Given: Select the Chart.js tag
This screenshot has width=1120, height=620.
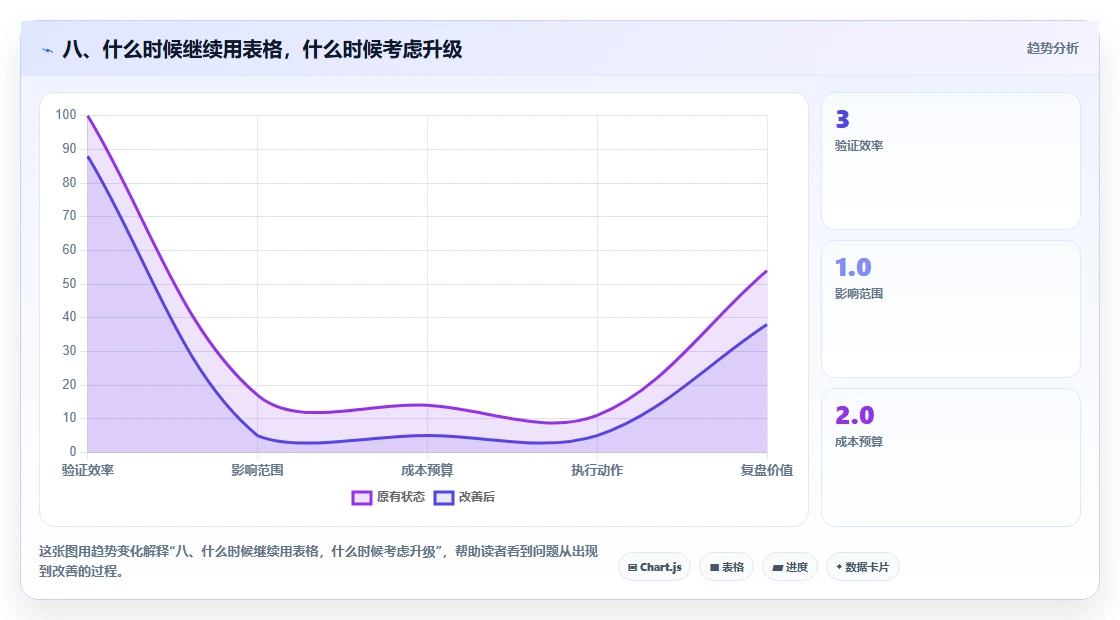Looking at the screenshot, I should 654,567.
